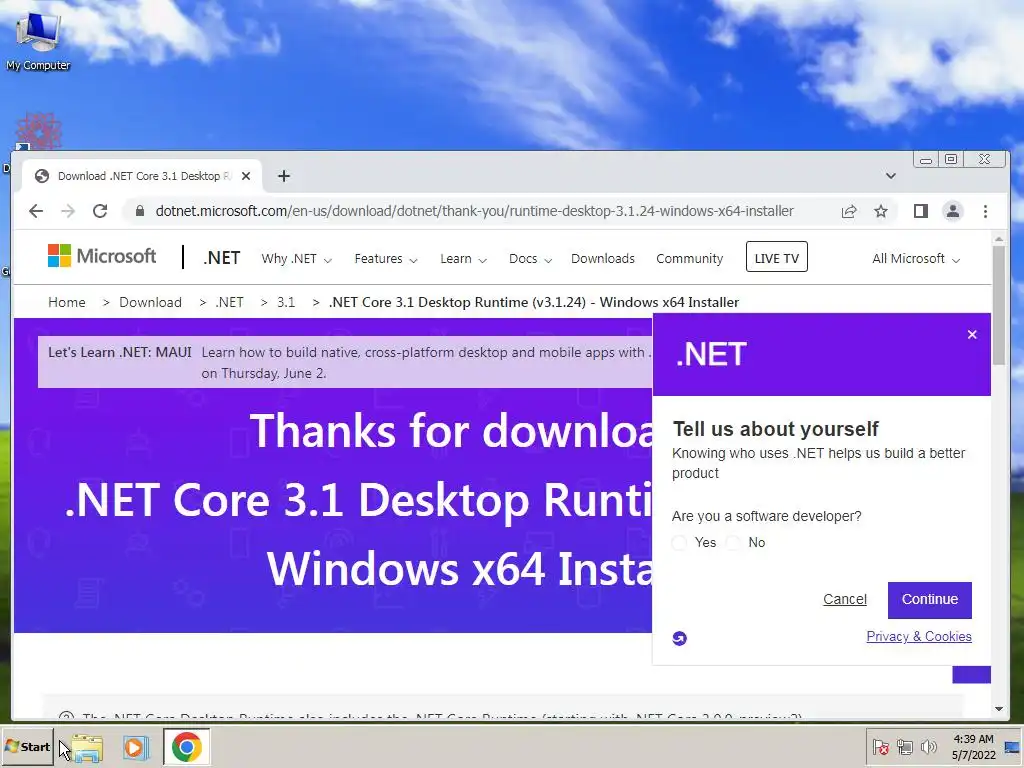Click the forward navigation arrow
1024x768 pixels.
pyautogui.click(x=68, y=211)
